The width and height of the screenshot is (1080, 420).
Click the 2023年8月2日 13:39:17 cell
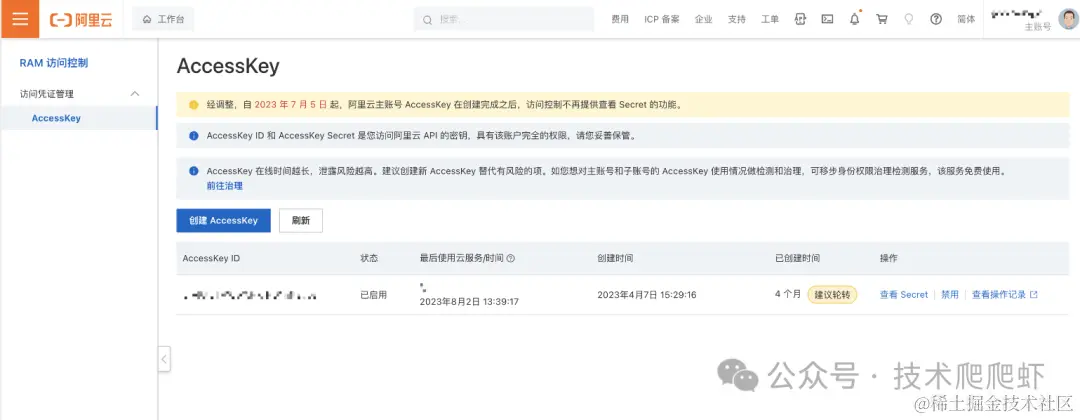pos(469,302)
